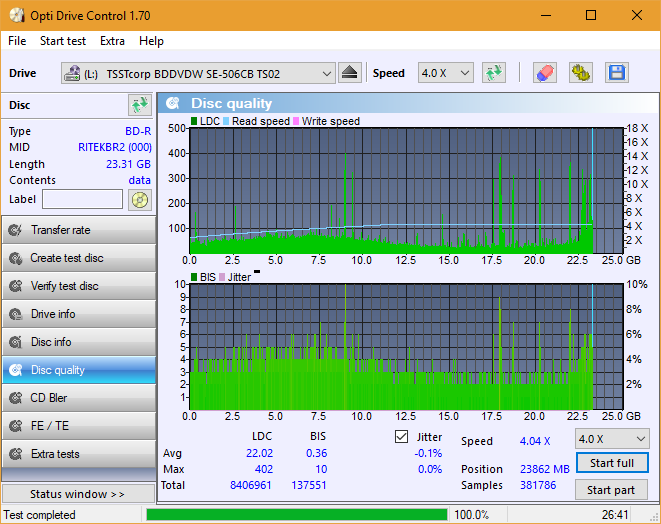The image size is (661, 524).
Task: Click the yellow disc label icon
Action: point(140,199)
